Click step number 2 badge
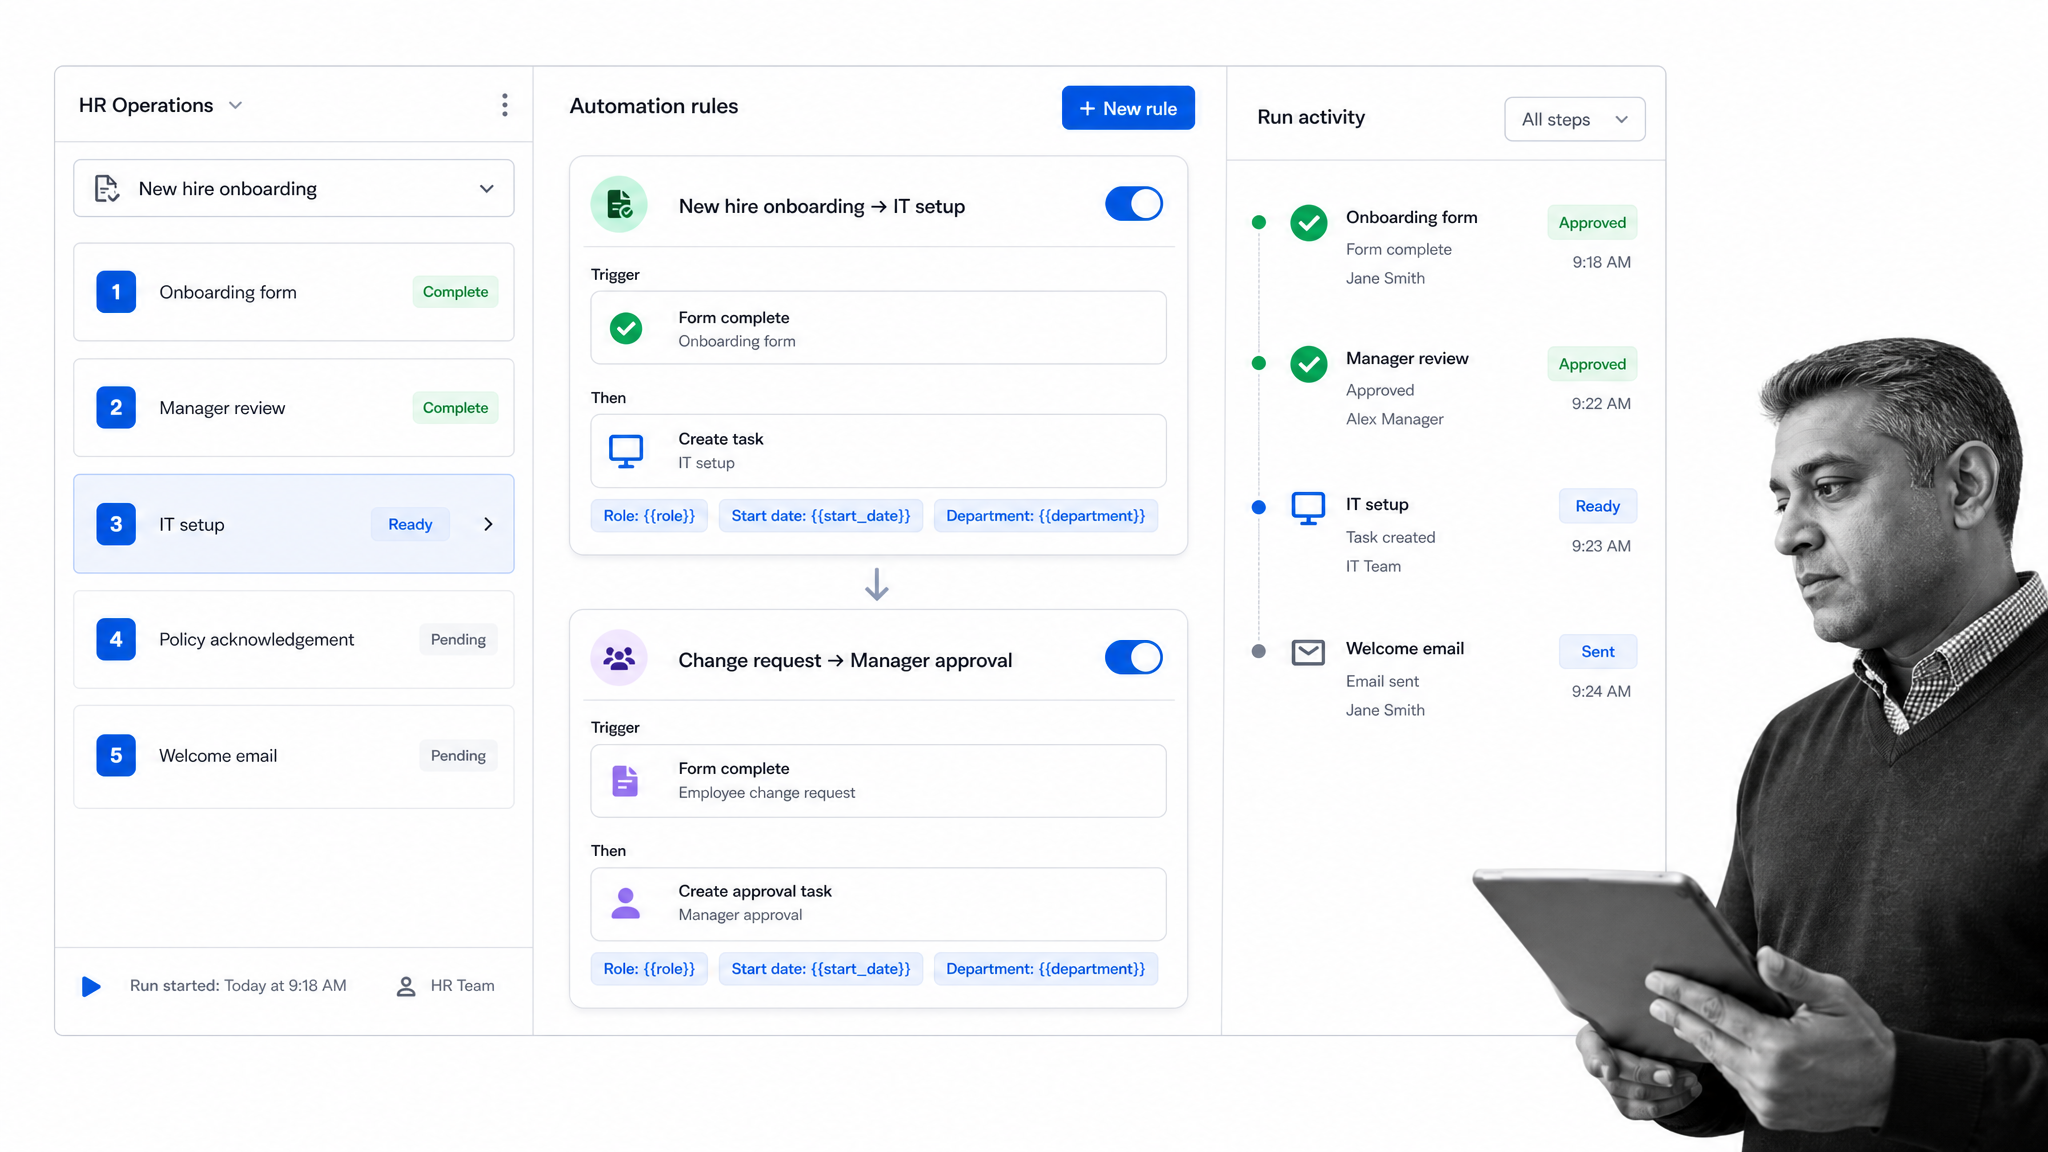 click(x=116, y=408)
